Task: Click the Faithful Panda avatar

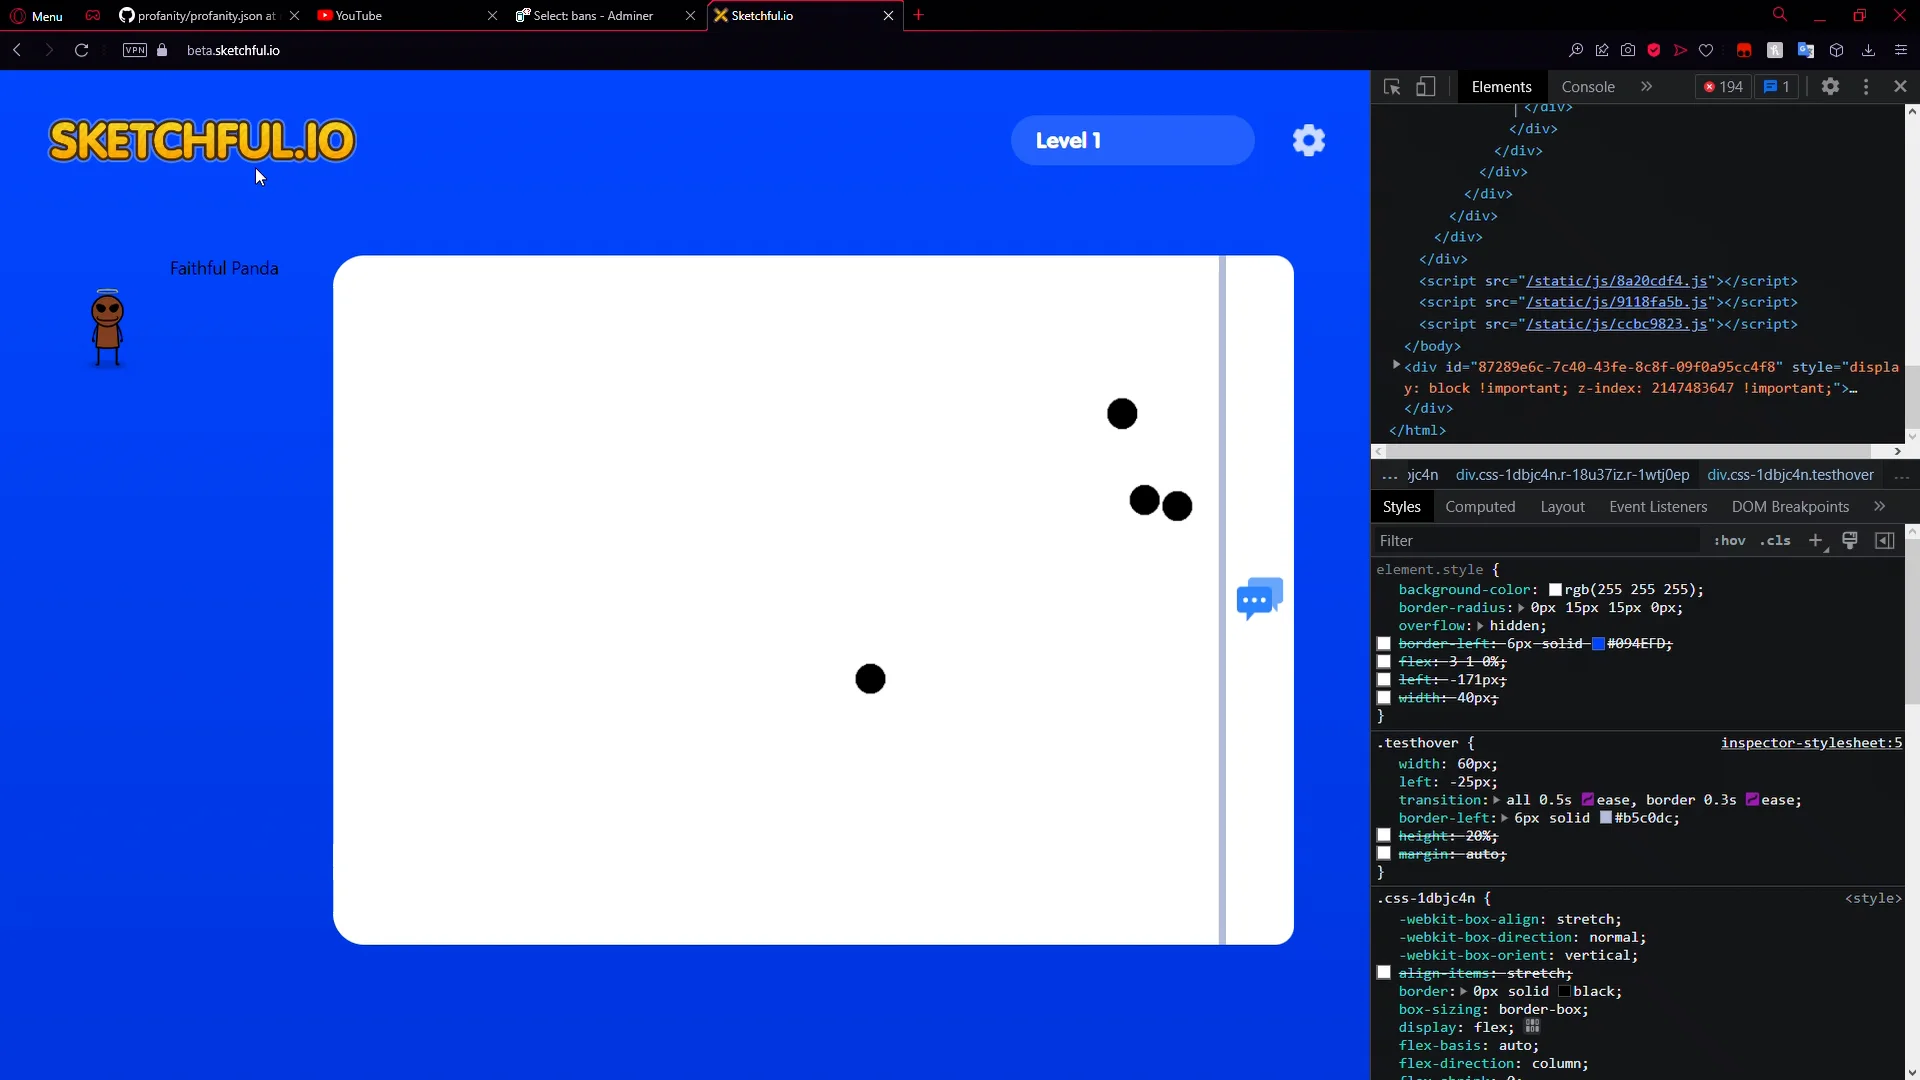Action: [x=107, y=328]
